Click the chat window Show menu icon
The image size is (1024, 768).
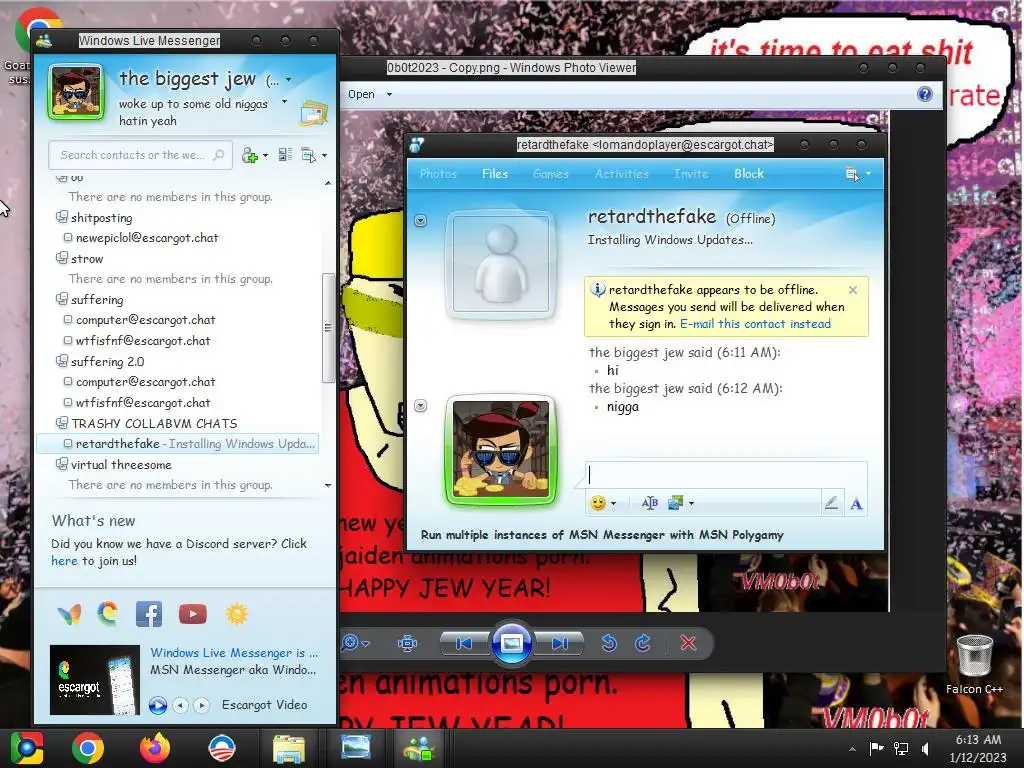click(852, 174)
